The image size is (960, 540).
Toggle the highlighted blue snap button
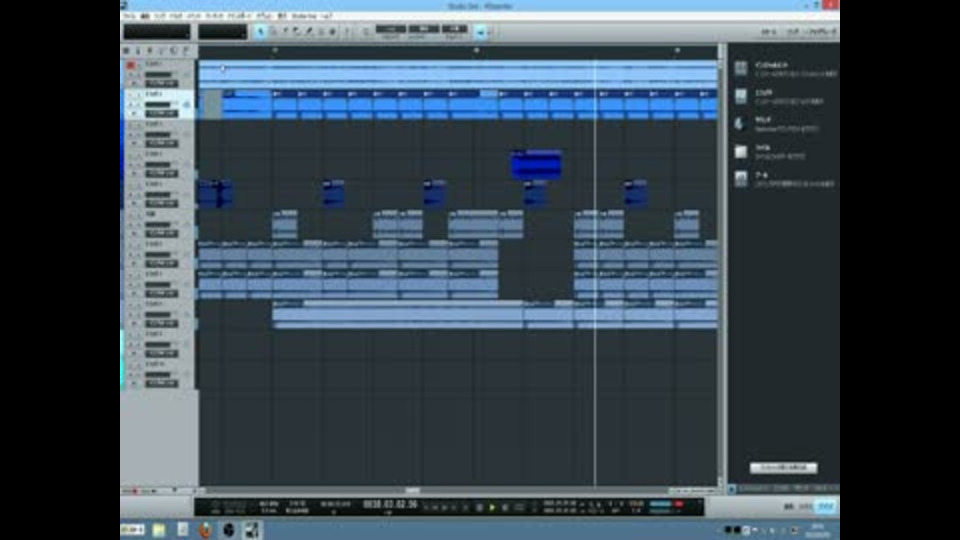click(480, 32)
